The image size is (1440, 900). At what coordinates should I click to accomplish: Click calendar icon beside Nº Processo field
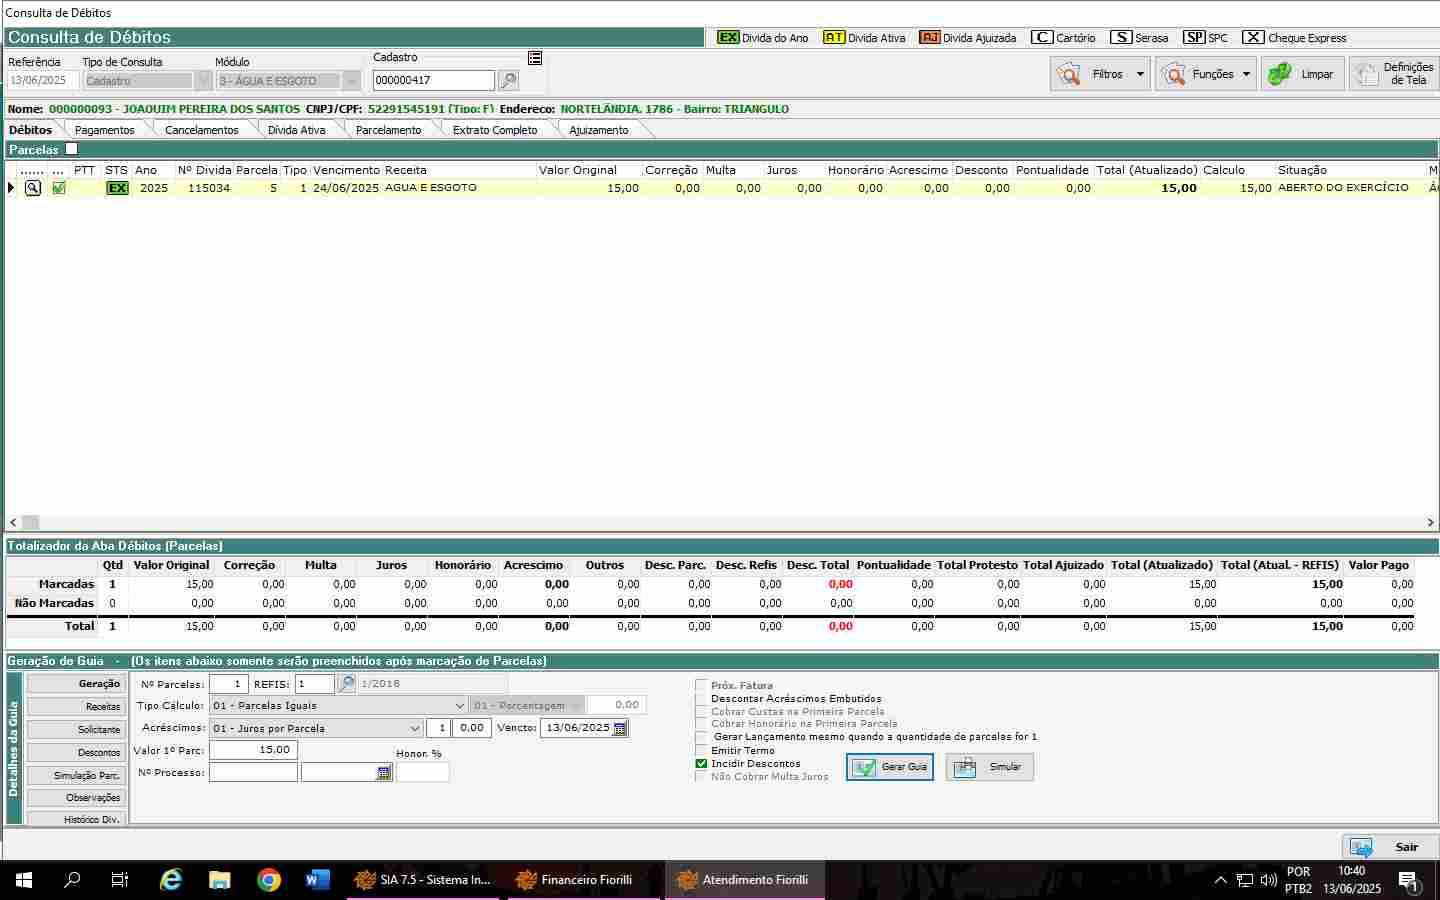[384, 773]
